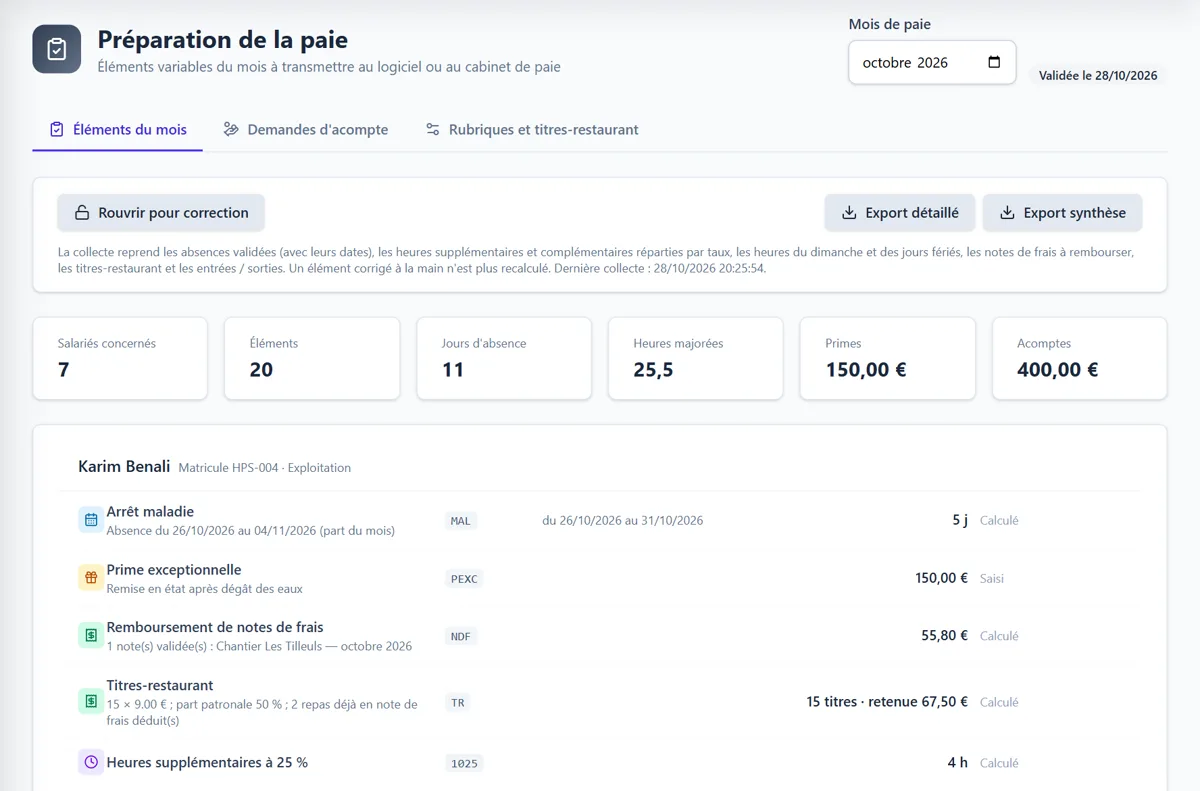The width and height of the screenshot is (1200, 791).
Task: Click the period du 26/10/2026 au 31/10/2026
Action: (623, 520)
